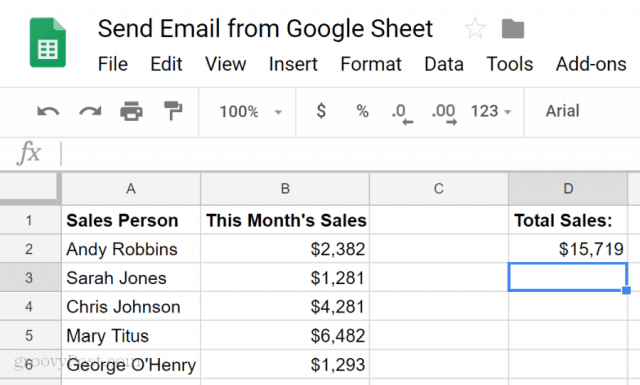Open the Google Sheets home icon

[x=48, y=42]
